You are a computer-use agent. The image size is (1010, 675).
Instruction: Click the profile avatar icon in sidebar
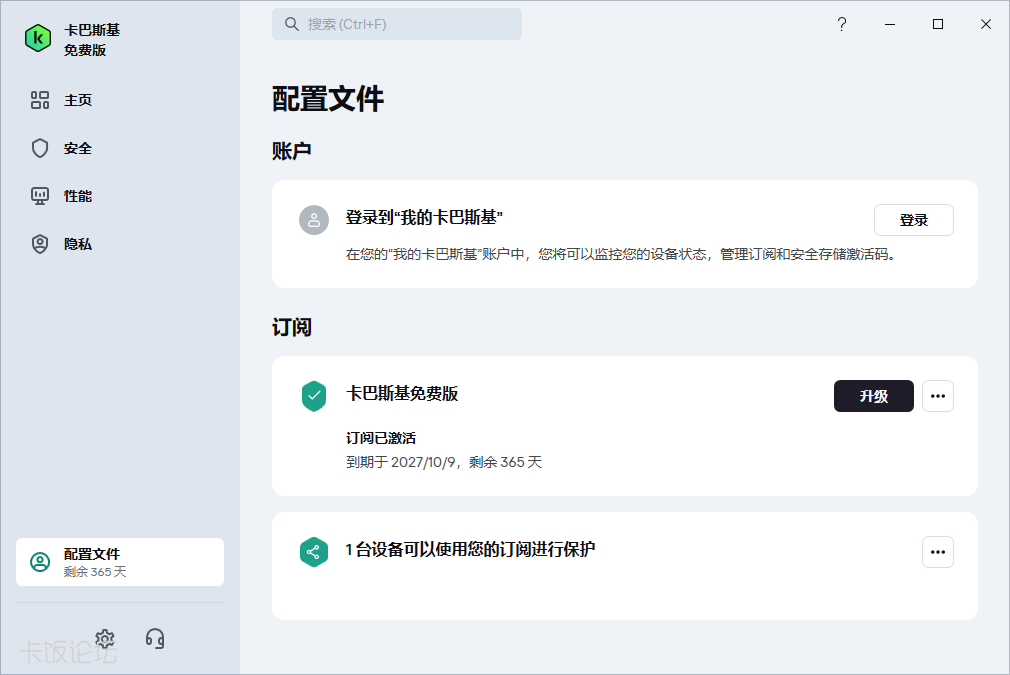40,562
